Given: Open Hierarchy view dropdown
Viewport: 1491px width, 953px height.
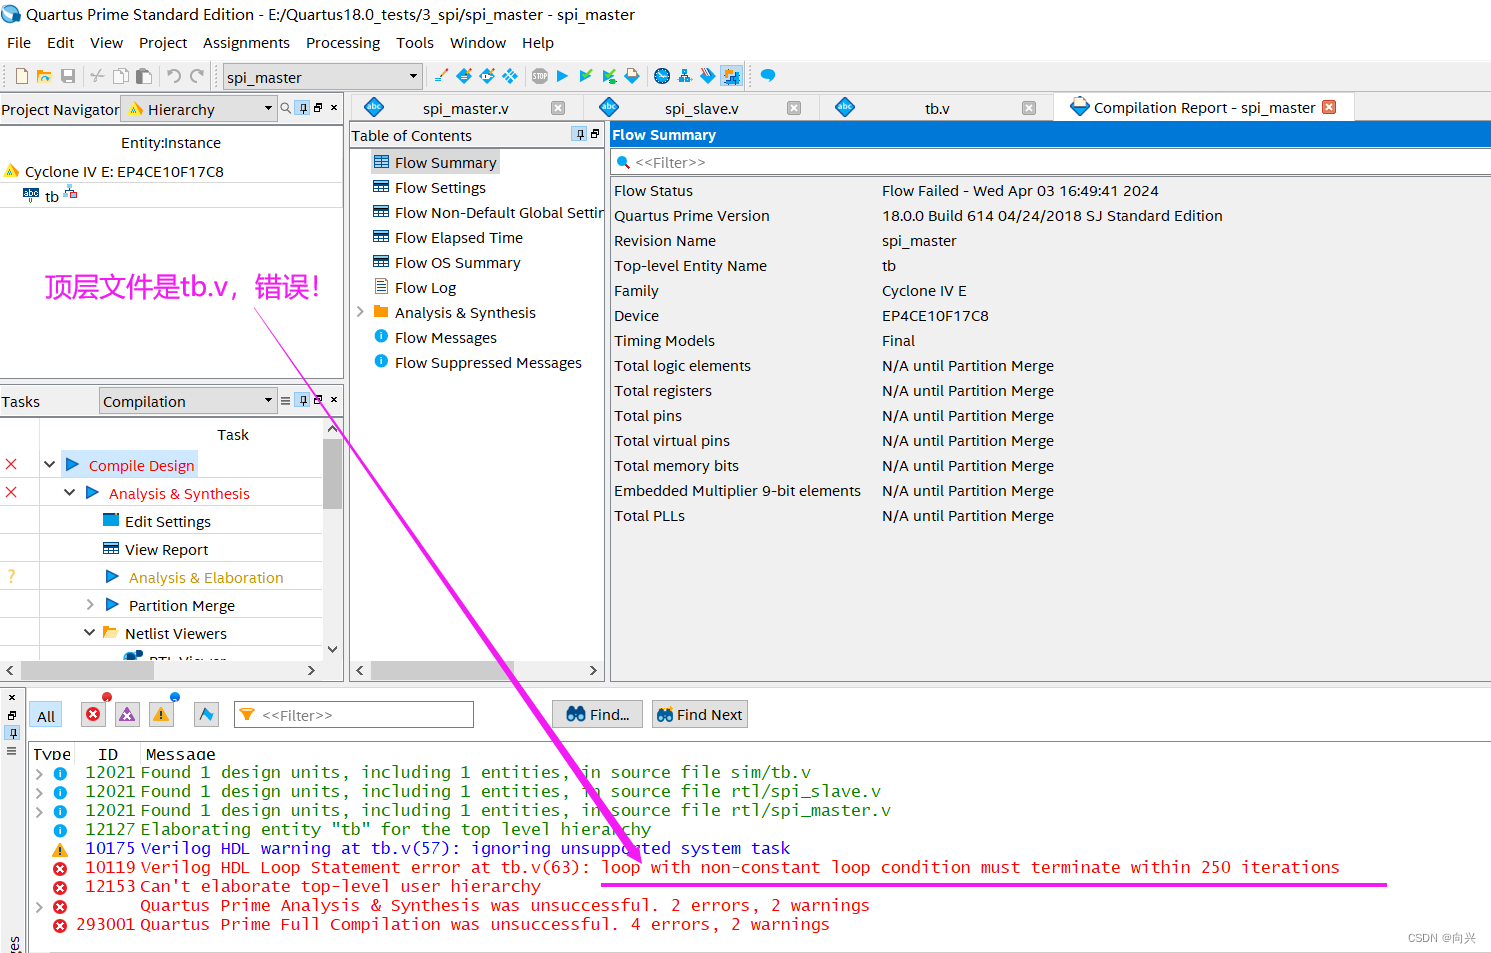Looking at the screenshot, I should point(198,109).
